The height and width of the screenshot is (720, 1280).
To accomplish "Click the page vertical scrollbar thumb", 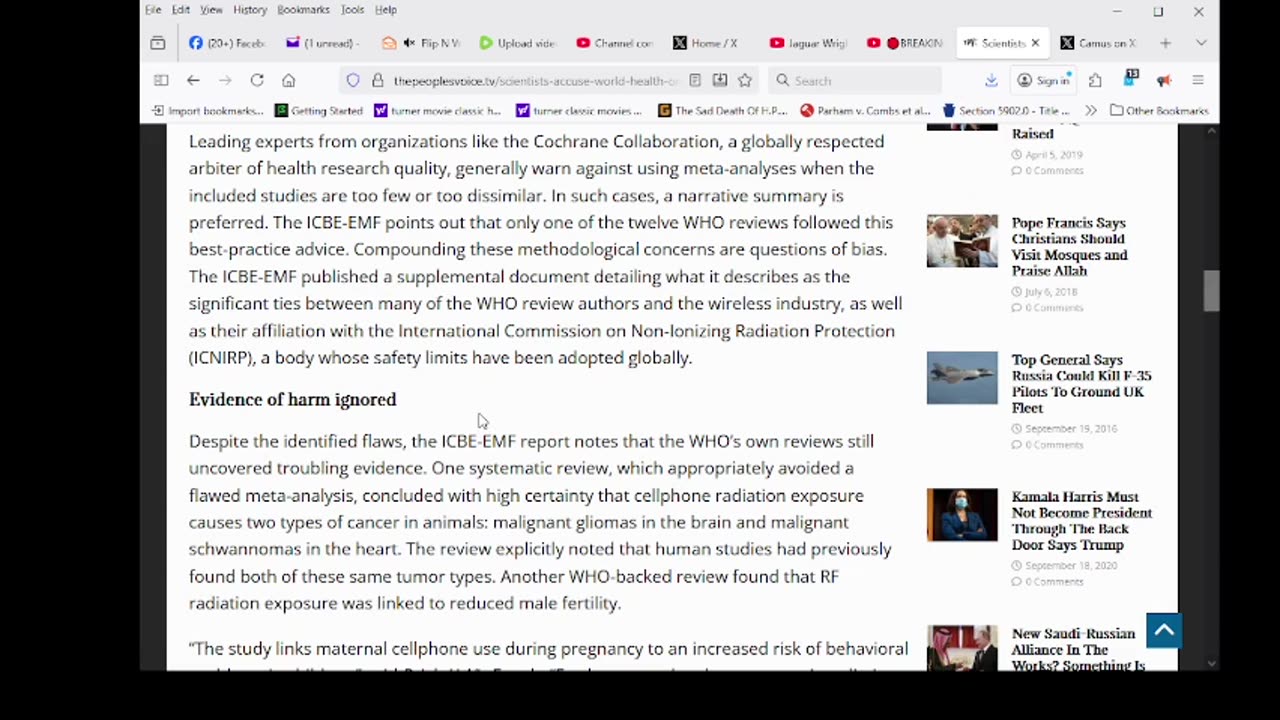I will [1211, 290].
